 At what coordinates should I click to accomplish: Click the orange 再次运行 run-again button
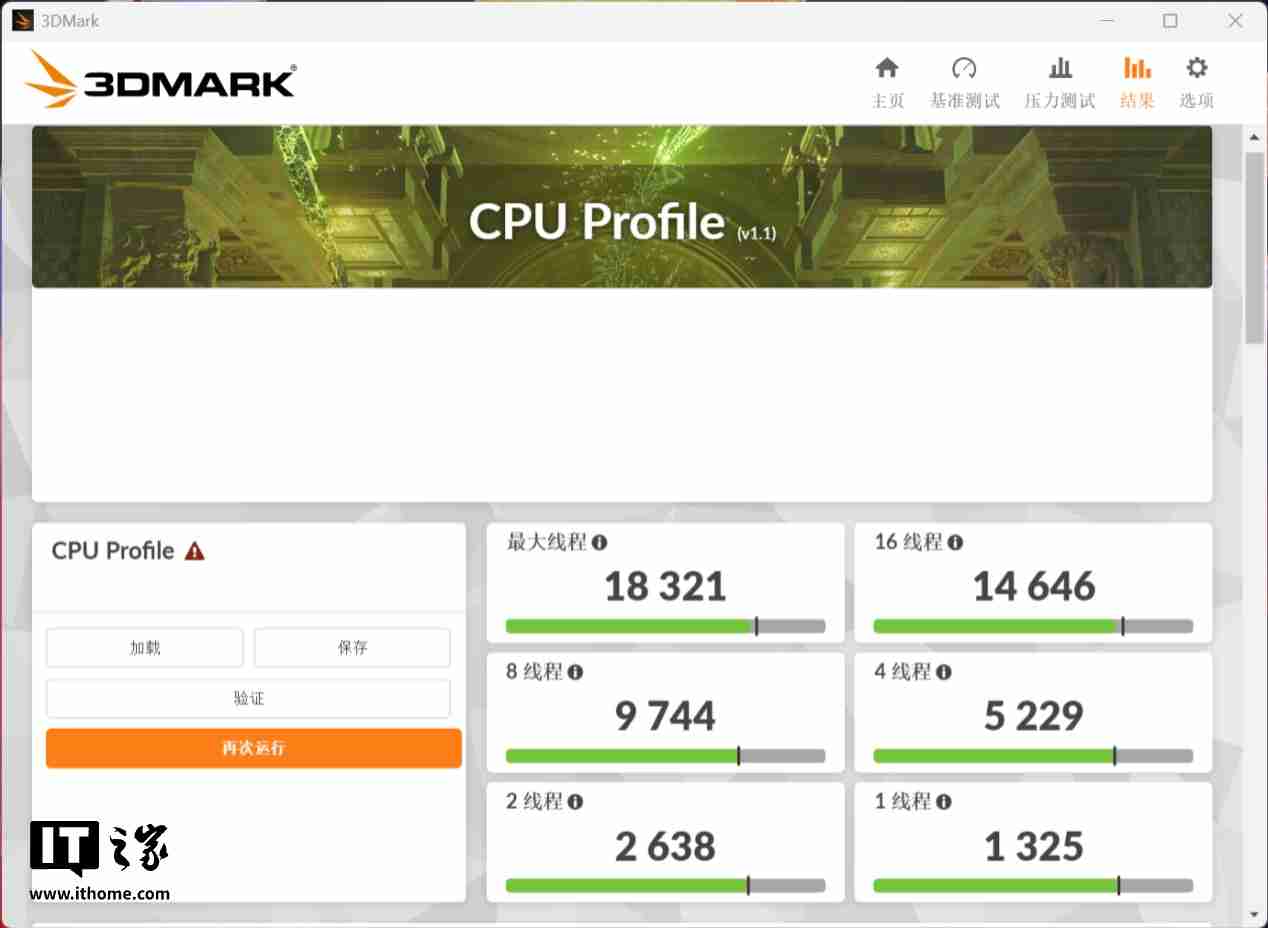[254, 748]
